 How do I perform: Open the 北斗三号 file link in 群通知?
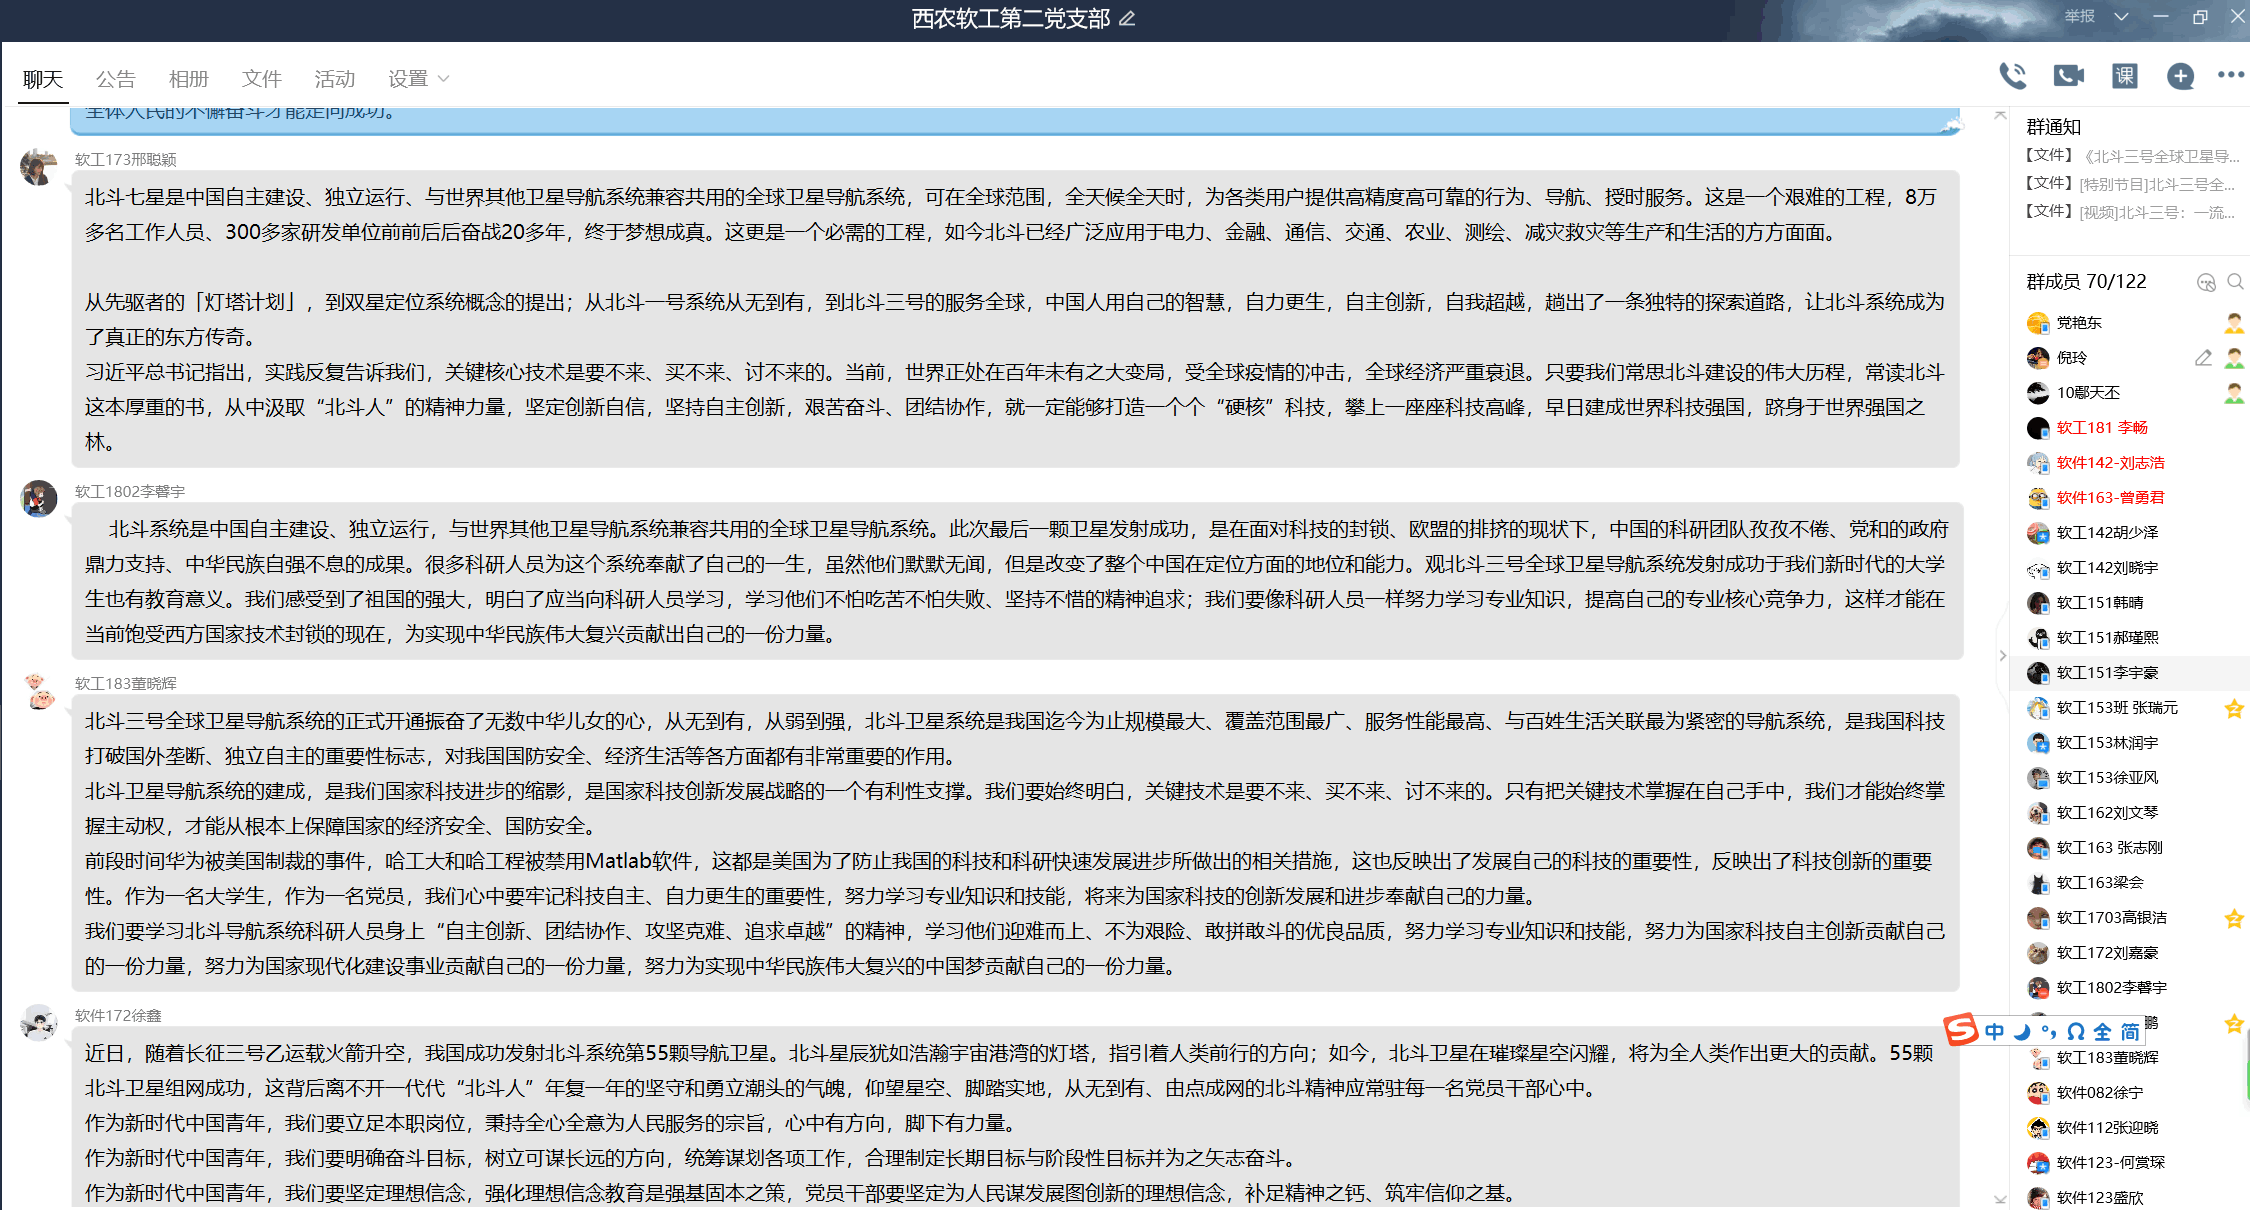[2130, 154]
